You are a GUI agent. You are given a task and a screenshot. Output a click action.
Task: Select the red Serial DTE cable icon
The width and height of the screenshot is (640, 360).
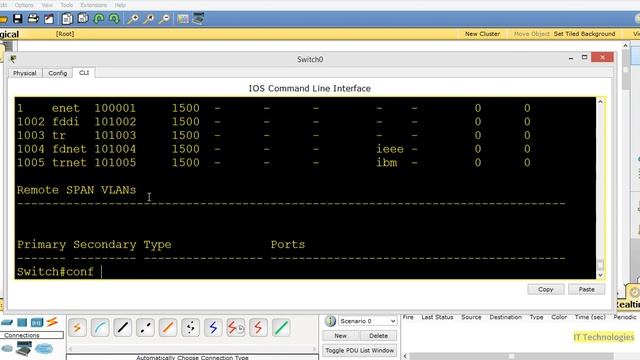tap(258, 328)
